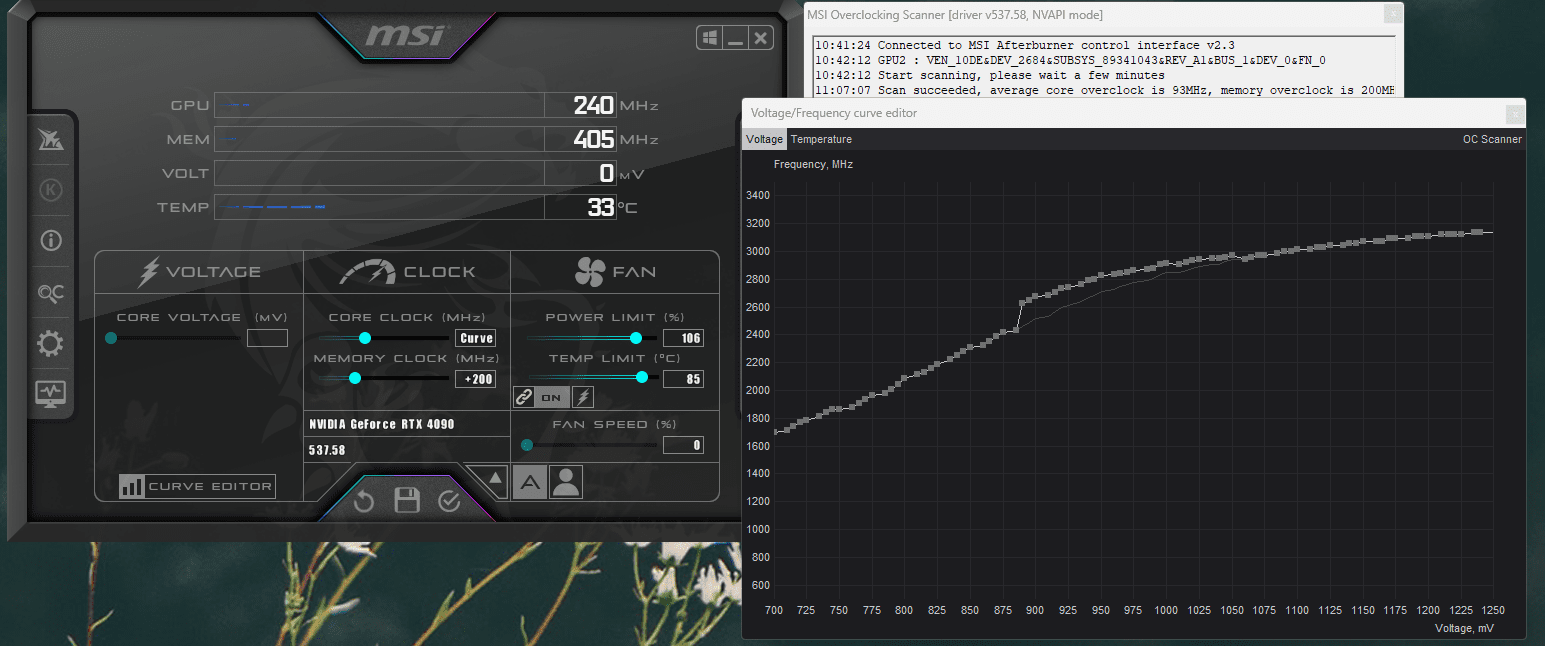Reset settings with the circular arrow icon
The height and width of the screenshot is (646, 1545).
364,501
